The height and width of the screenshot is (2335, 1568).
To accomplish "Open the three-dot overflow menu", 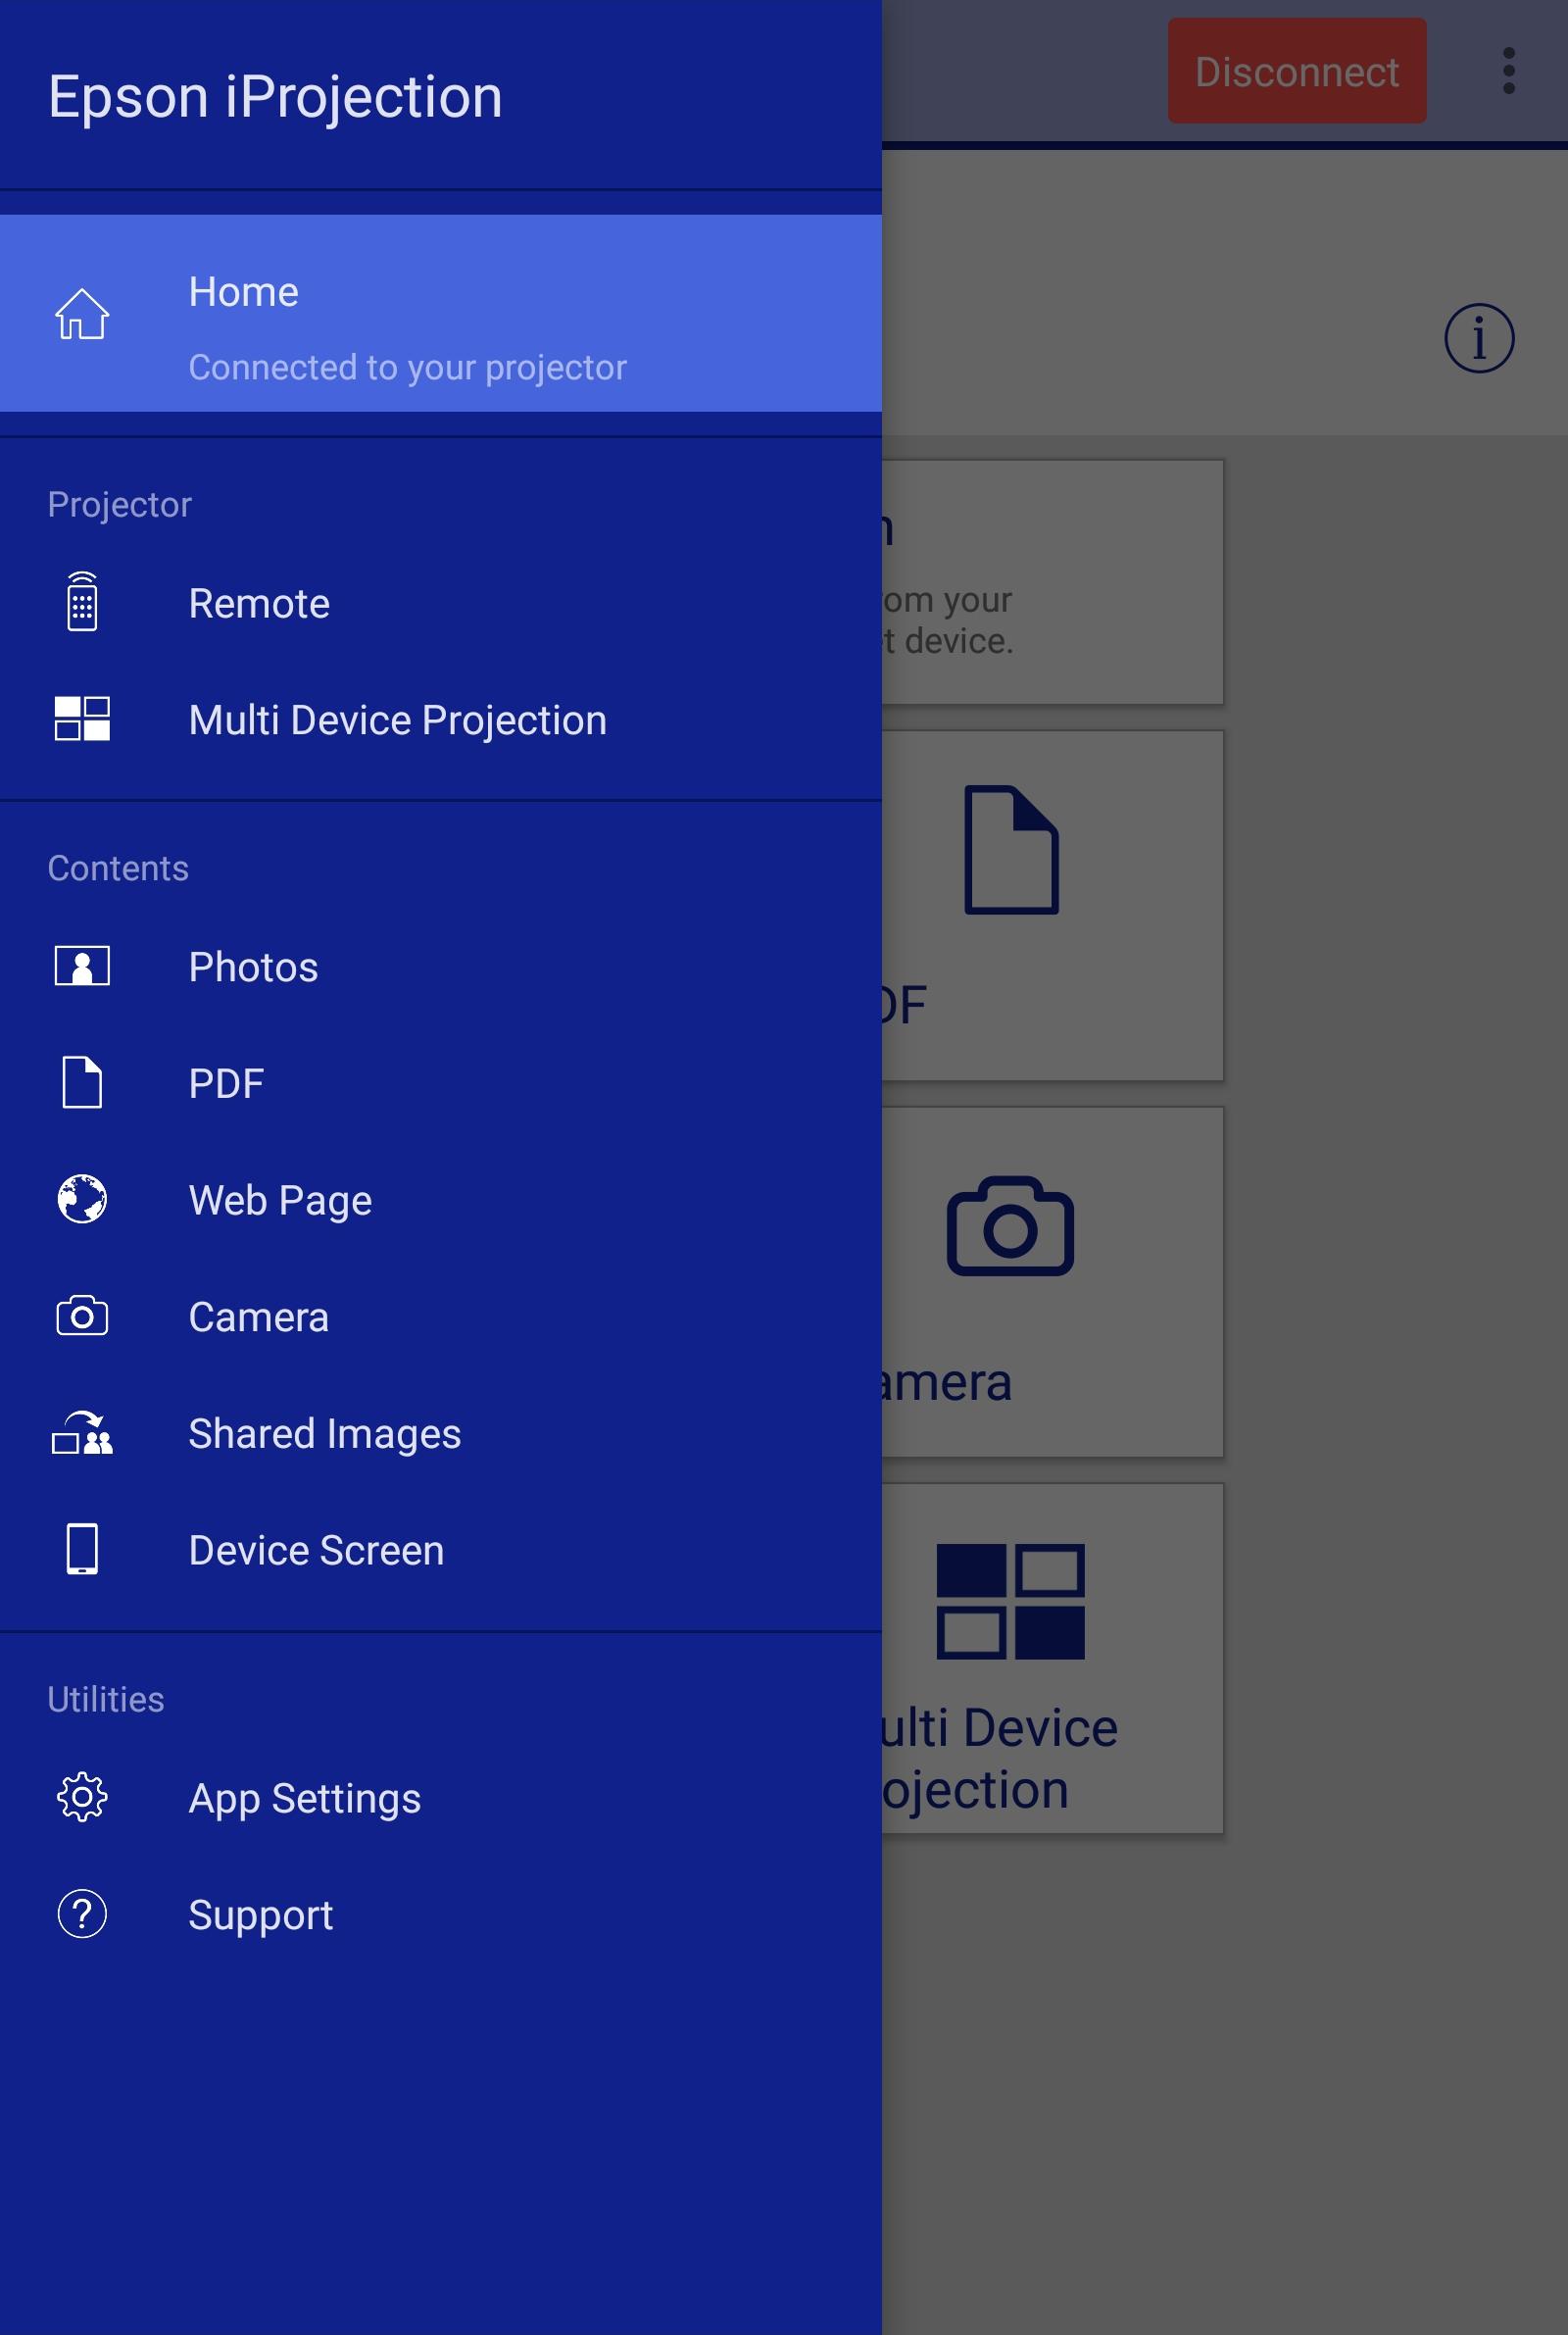I will coord(1508,71).
